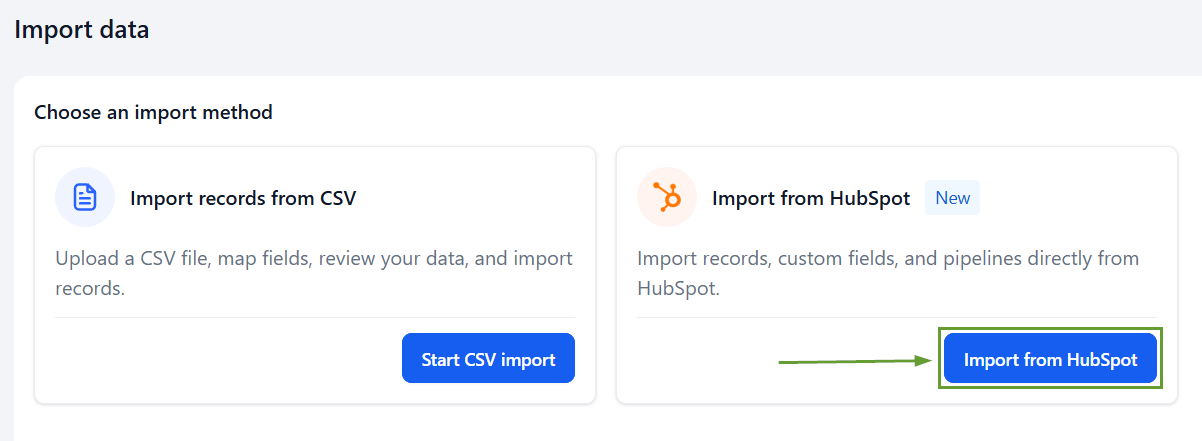Click the divider line in the CSV card
This screenshot has width=1202, height=441.
coord(315,317)
